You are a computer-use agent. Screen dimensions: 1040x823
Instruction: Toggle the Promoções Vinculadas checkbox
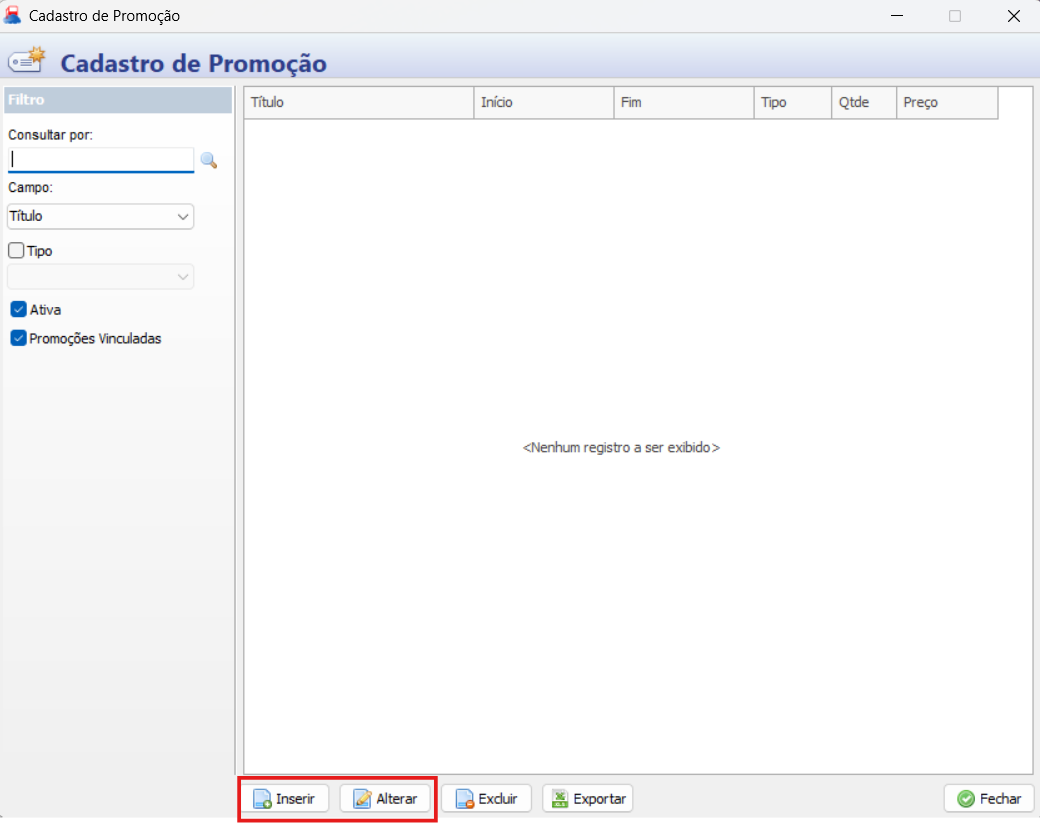point(18,339)
